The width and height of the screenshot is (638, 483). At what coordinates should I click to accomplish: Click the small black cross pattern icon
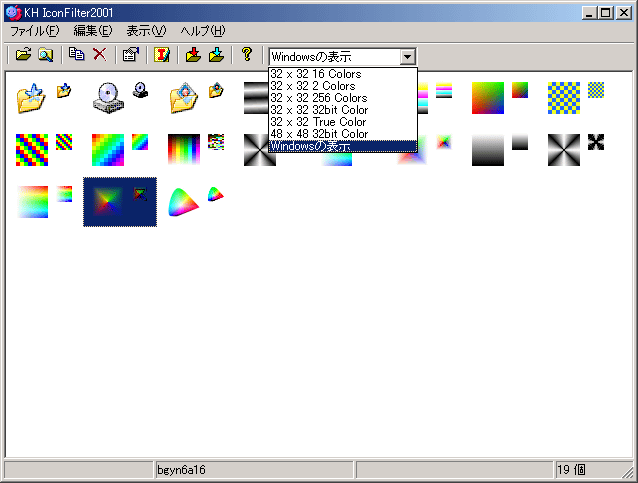(596, 142)
